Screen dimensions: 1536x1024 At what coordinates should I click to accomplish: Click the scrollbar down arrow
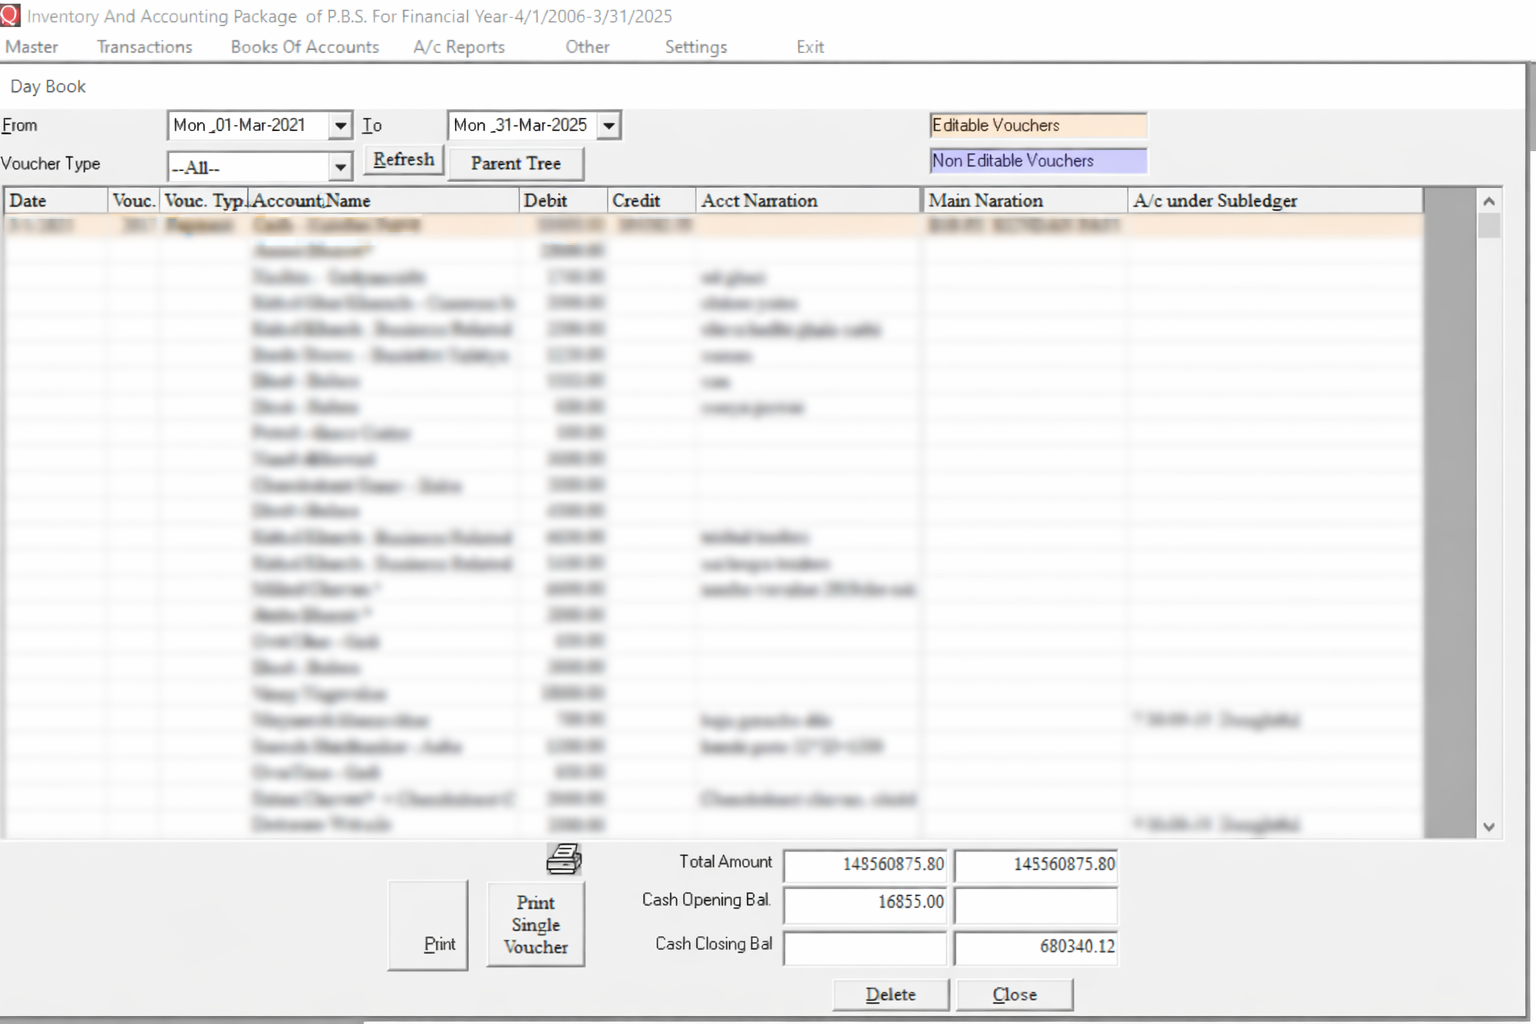point(1489,826)
